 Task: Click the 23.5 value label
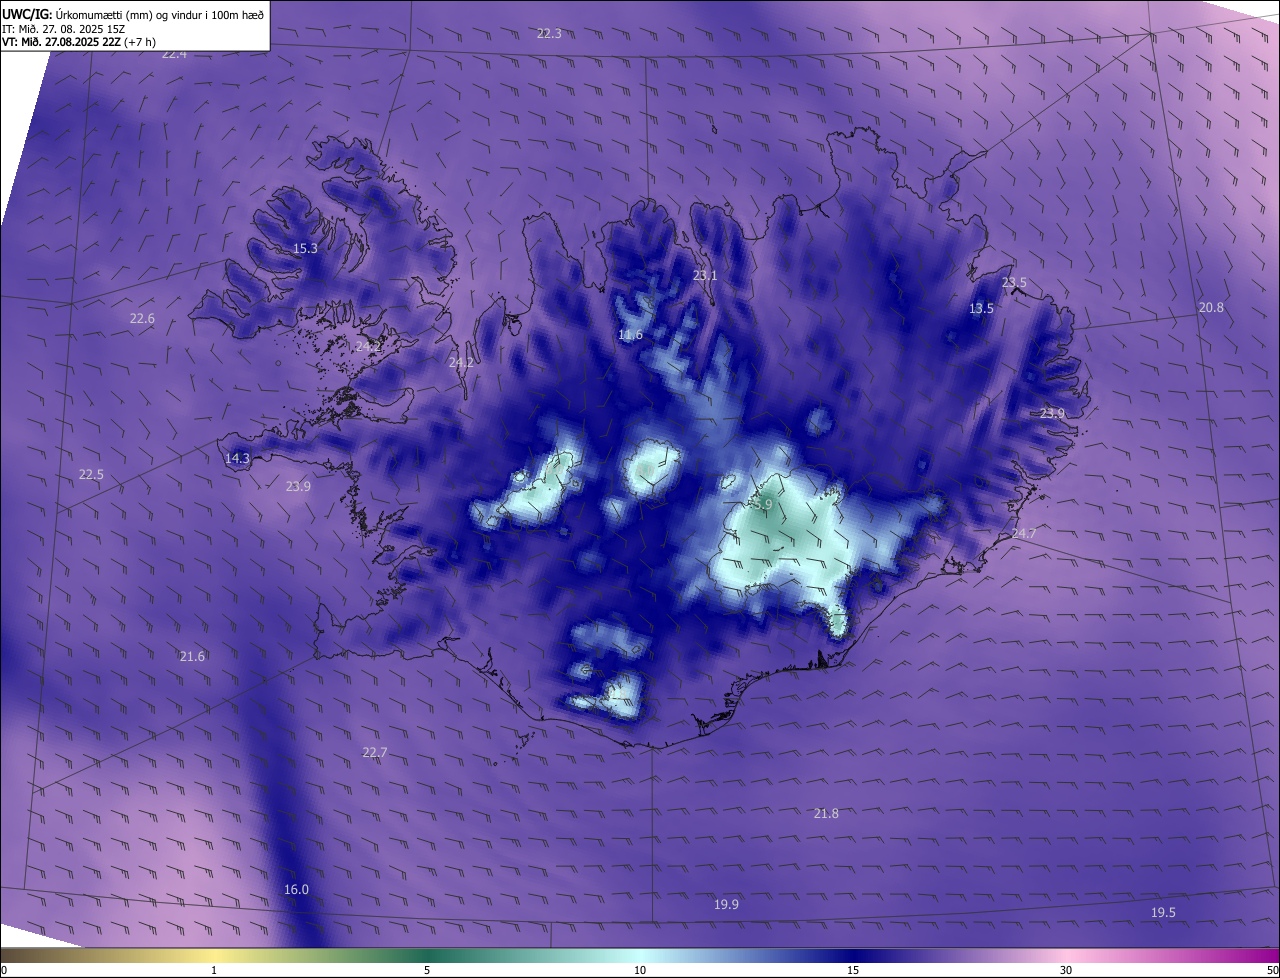pos(1014,282)
